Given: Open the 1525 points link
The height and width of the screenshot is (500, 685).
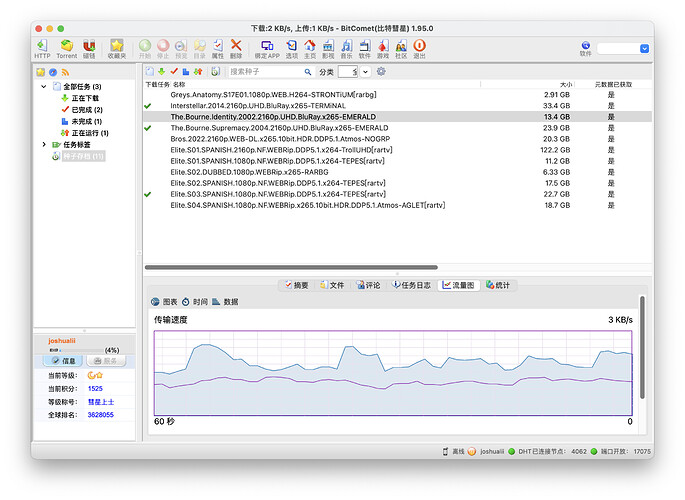Looking at the screenshot, I should 95,389.
